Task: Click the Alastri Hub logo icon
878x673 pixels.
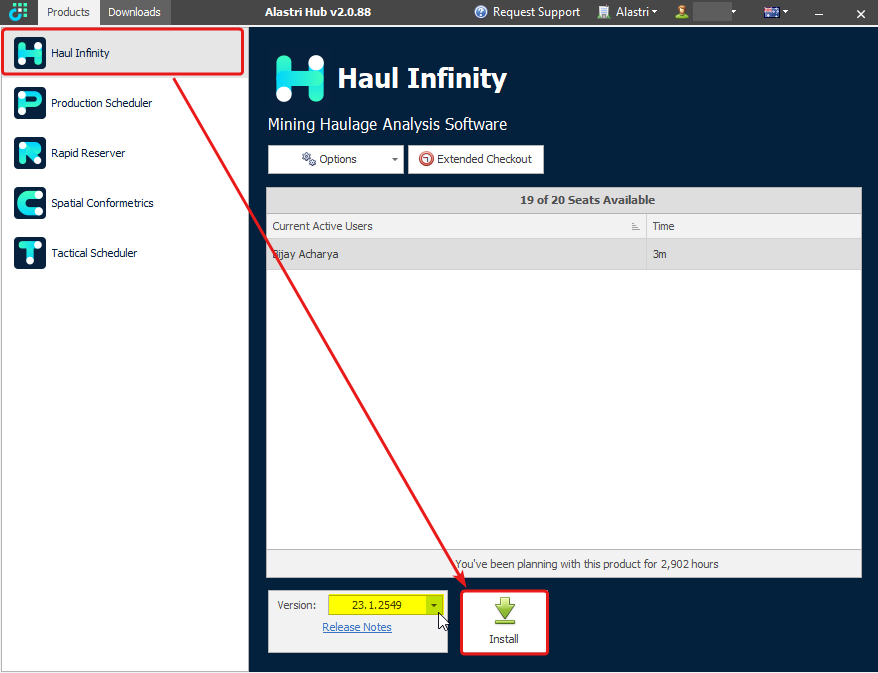Action: pyautogui.click(x=18, y=12)
